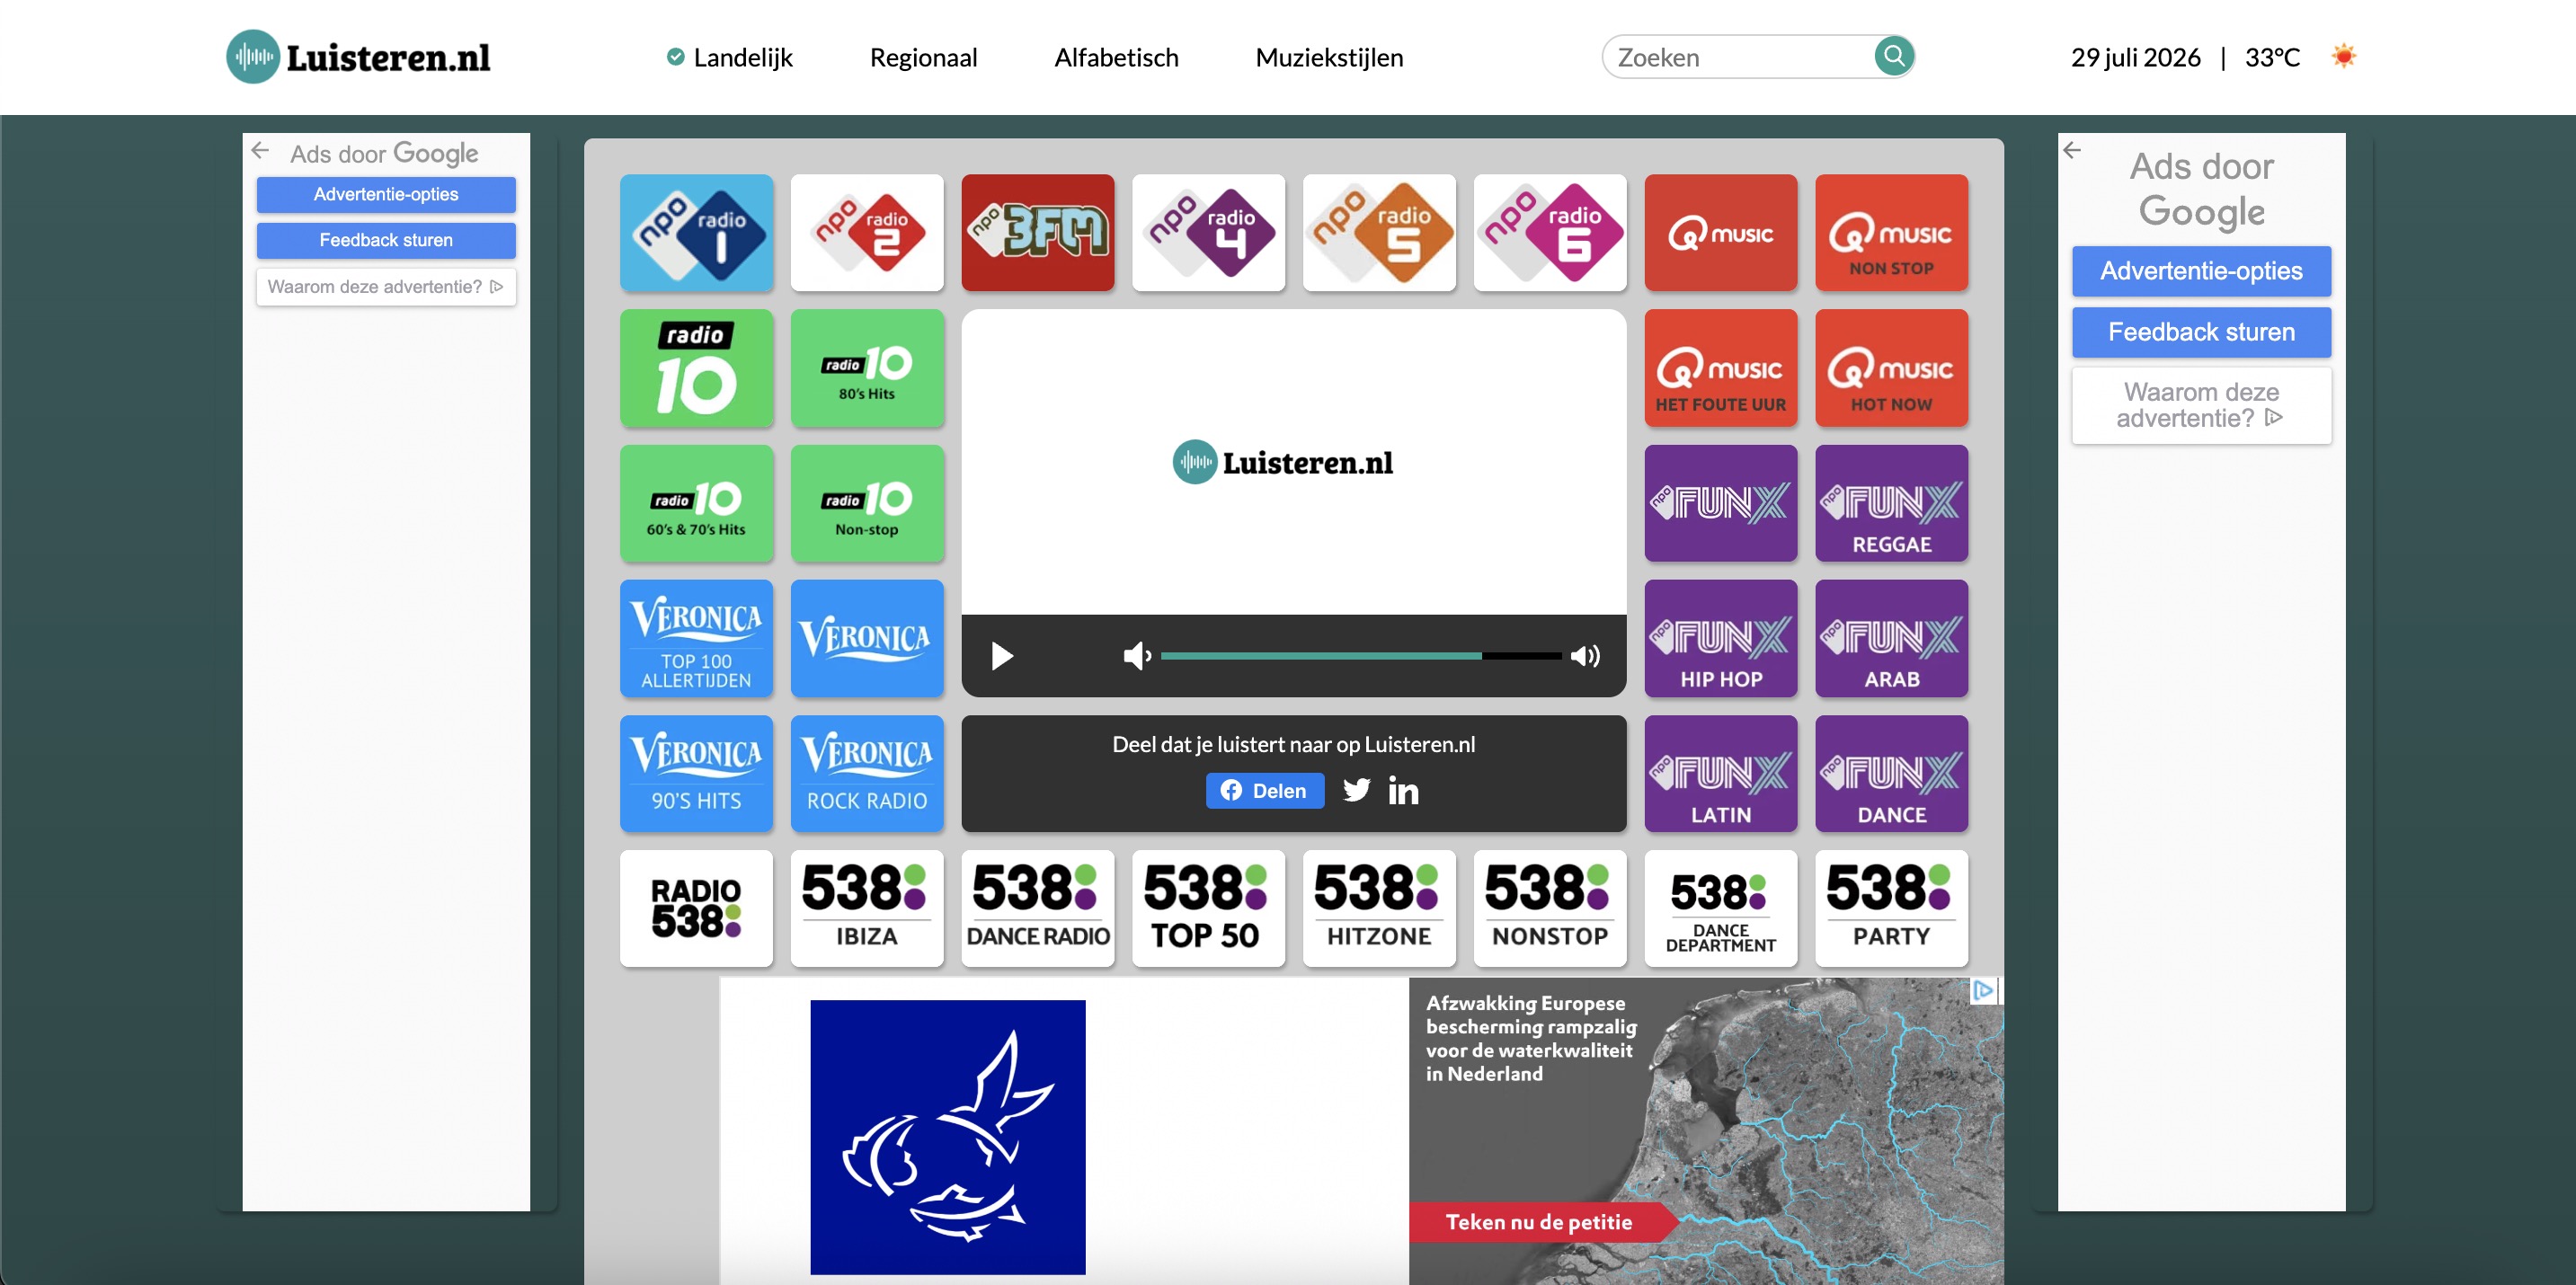The width and height of the screenshot is (2576, 1285).
Task: Click Feedback sturen in the left ad panel
Action: pos(386,240)
